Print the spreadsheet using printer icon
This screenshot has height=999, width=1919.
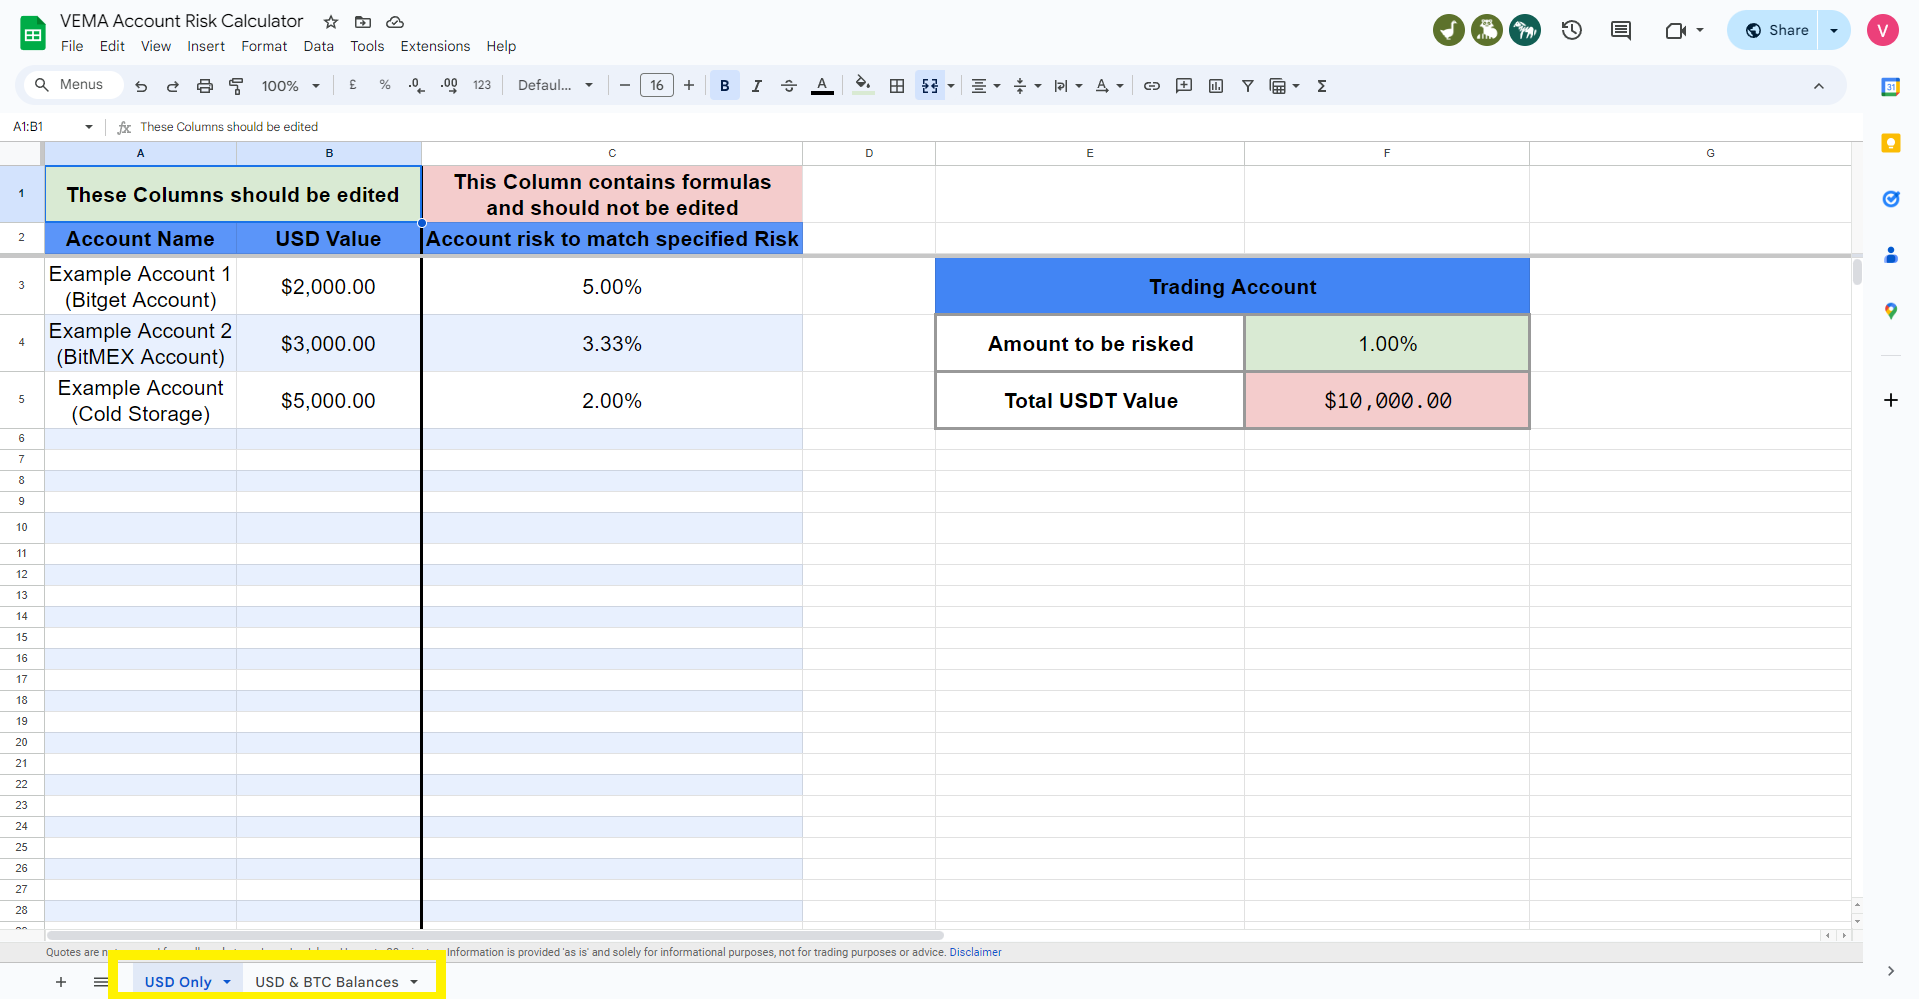pos(205,86)
